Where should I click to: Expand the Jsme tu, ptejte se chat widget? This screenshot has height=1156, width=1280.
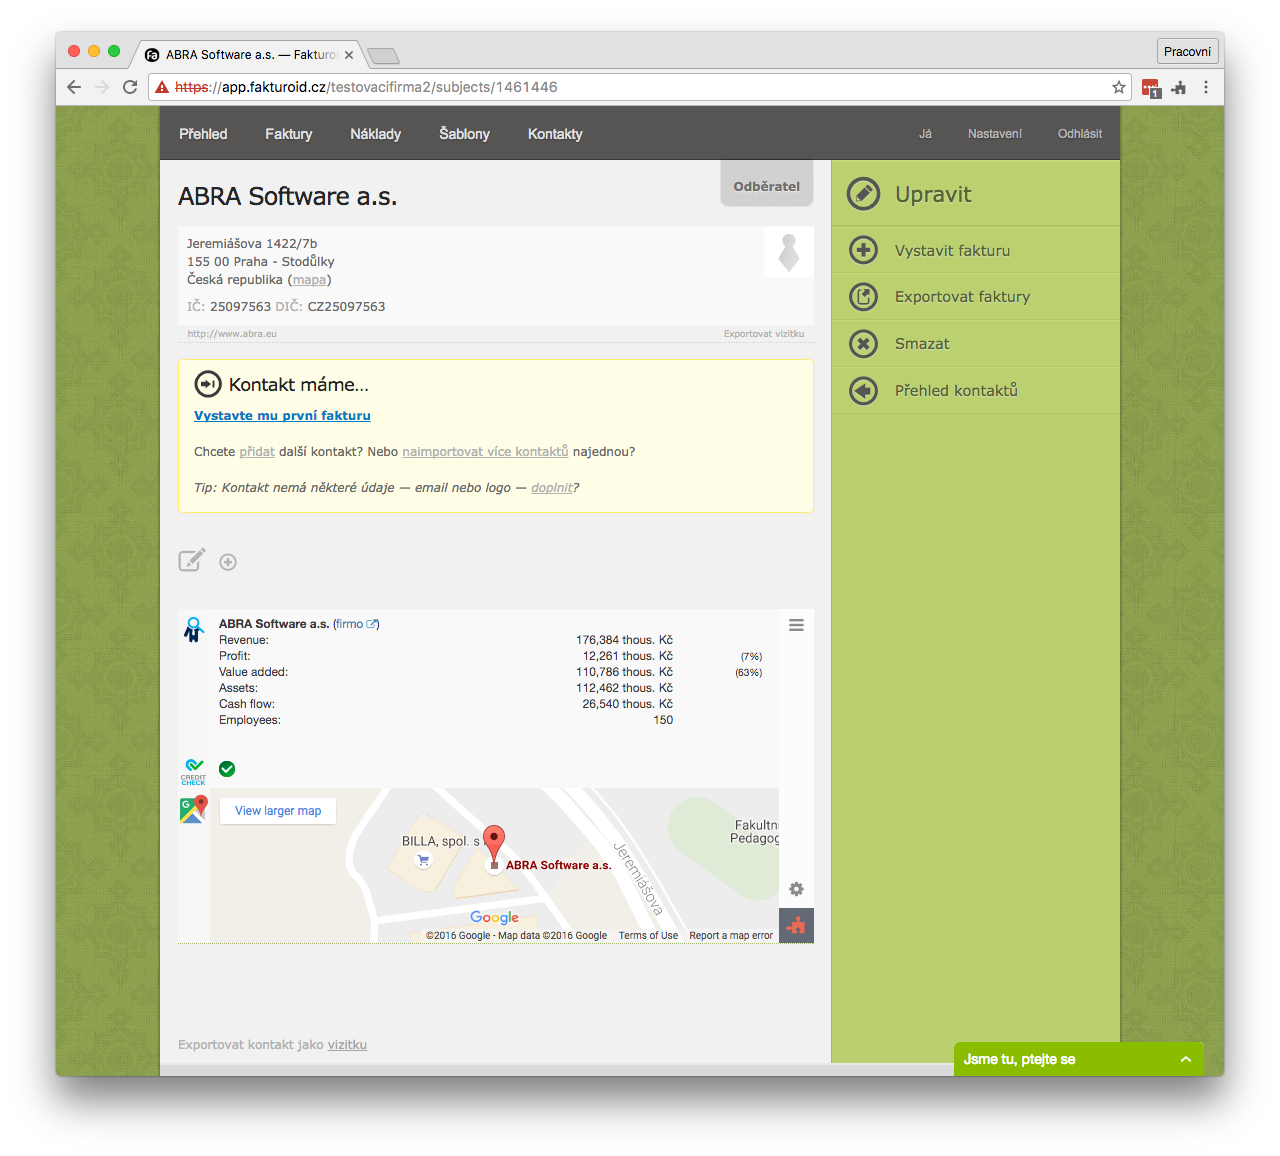(1079, 1059)
